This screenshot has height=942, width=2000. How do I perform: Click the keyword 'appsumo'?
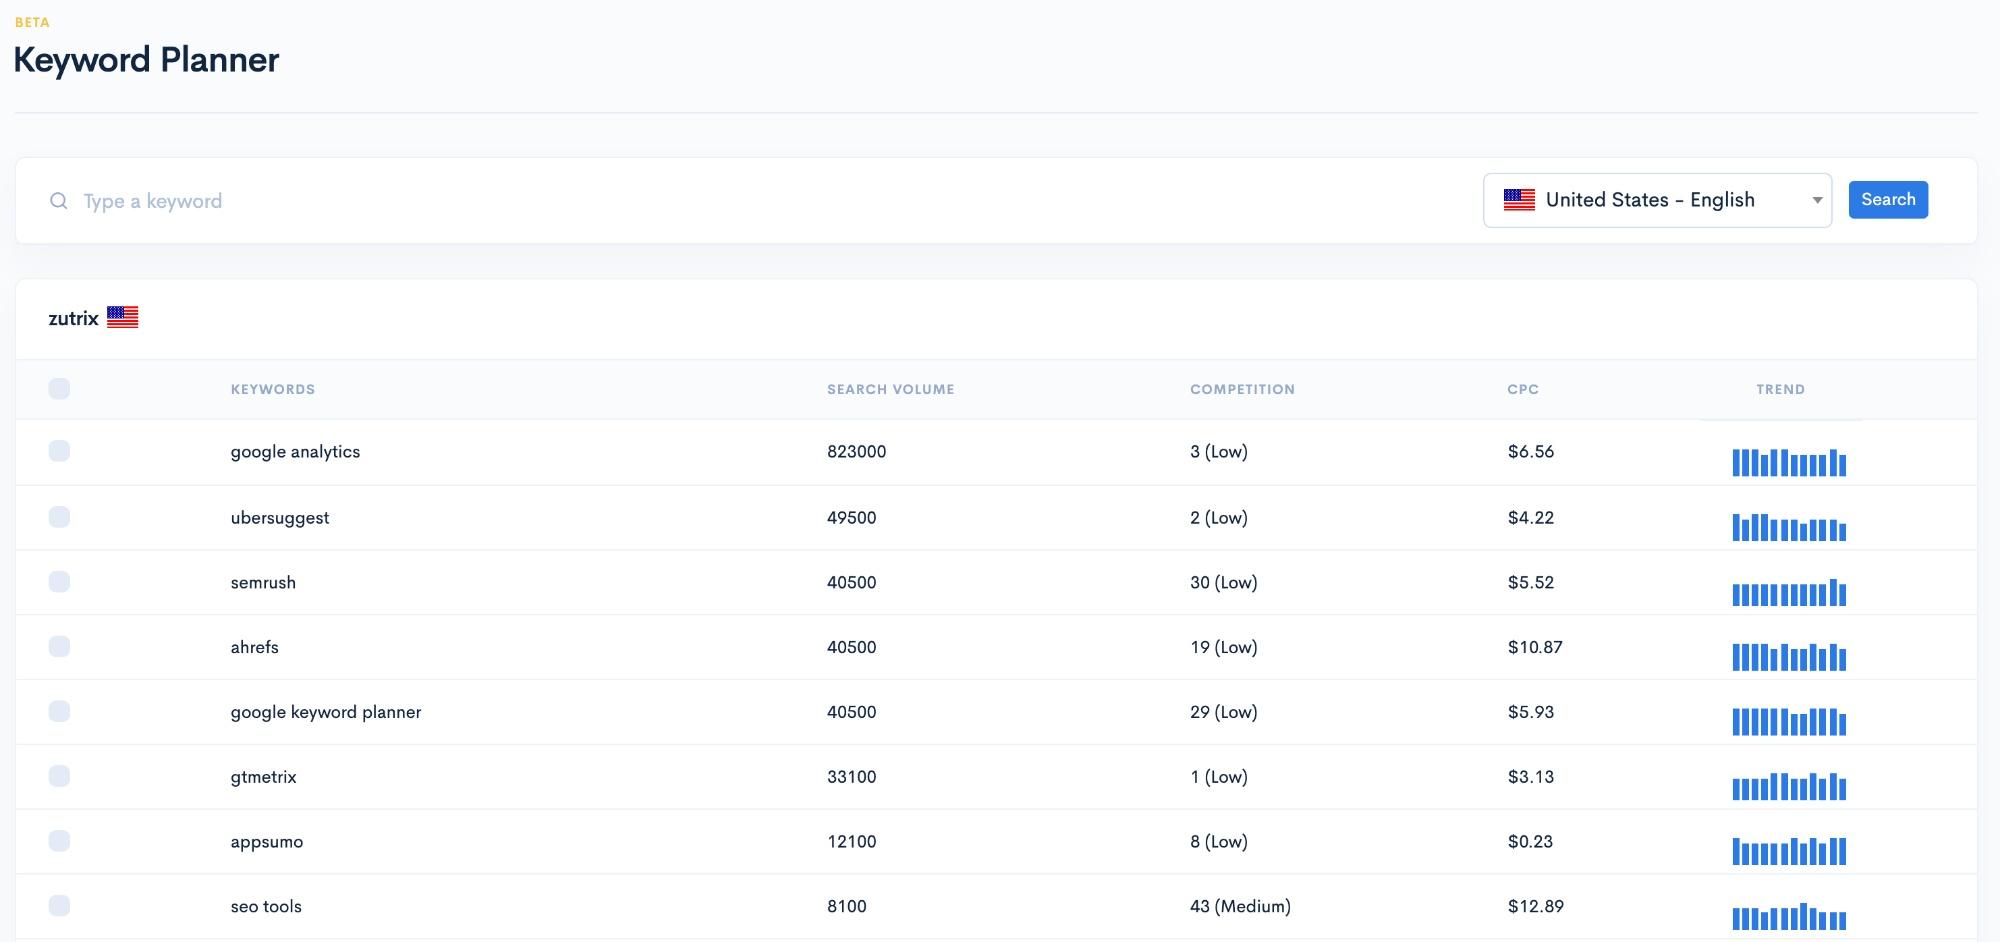(x=267, y=842)
